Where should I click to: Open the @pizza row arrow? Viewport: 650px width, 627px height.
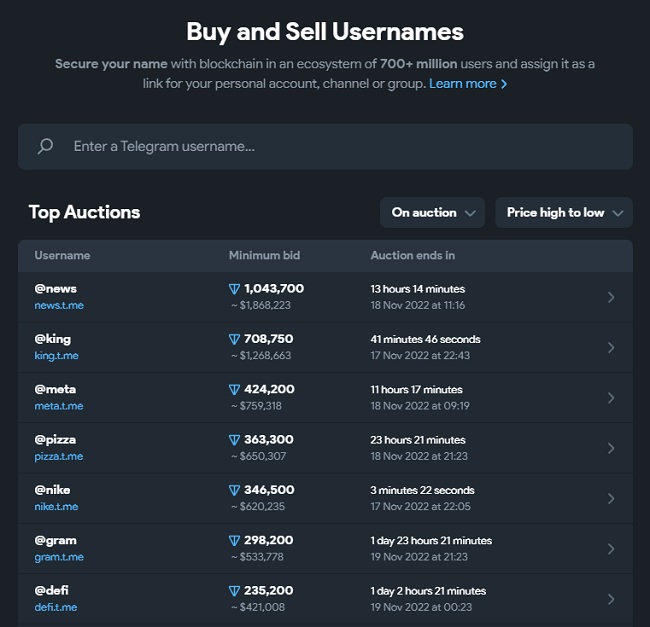tap(611, 448)
